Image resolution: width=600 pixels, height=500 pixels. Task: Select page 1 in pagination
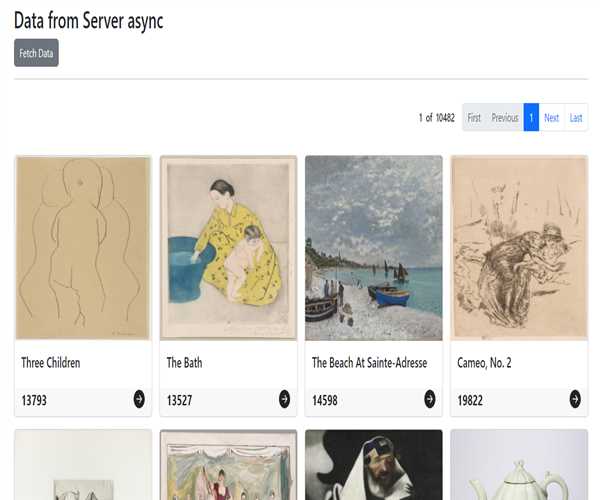tap(531, 118)
